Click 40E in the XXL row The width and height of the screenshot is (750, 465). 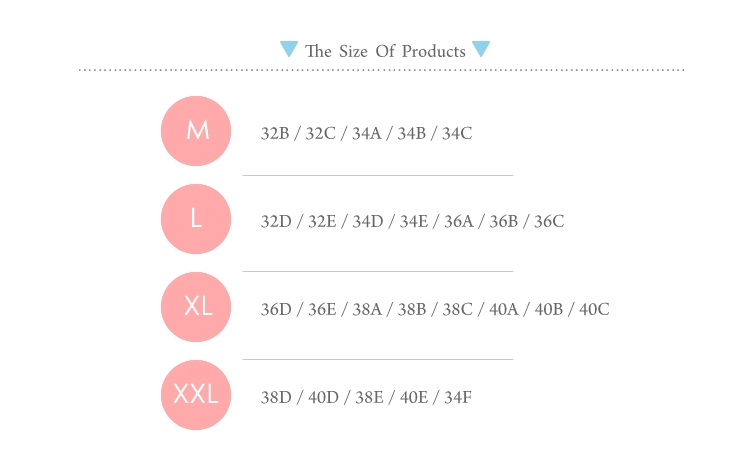414,398
